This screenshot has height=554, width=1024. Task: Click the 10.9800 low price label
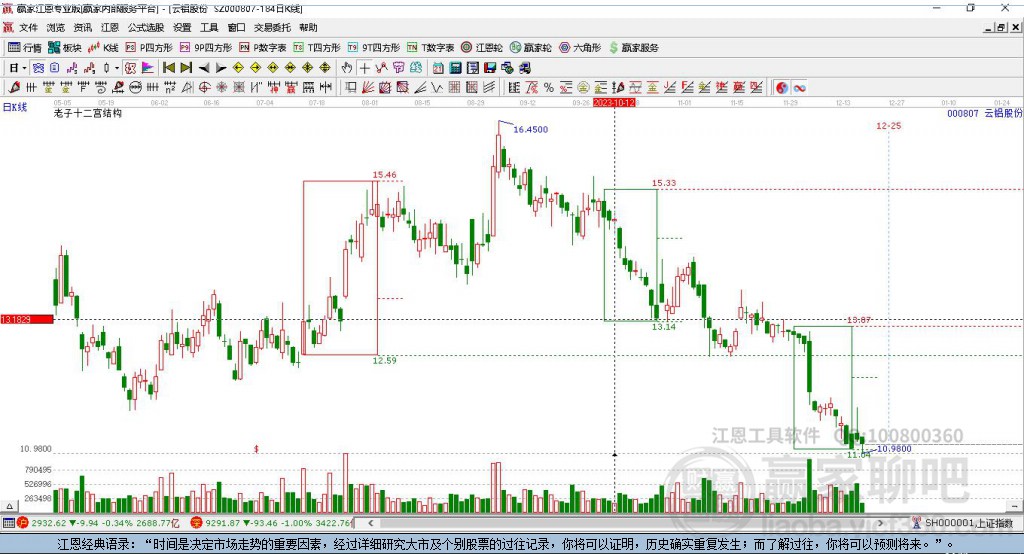pyautogui.click(x=894, y=449)
